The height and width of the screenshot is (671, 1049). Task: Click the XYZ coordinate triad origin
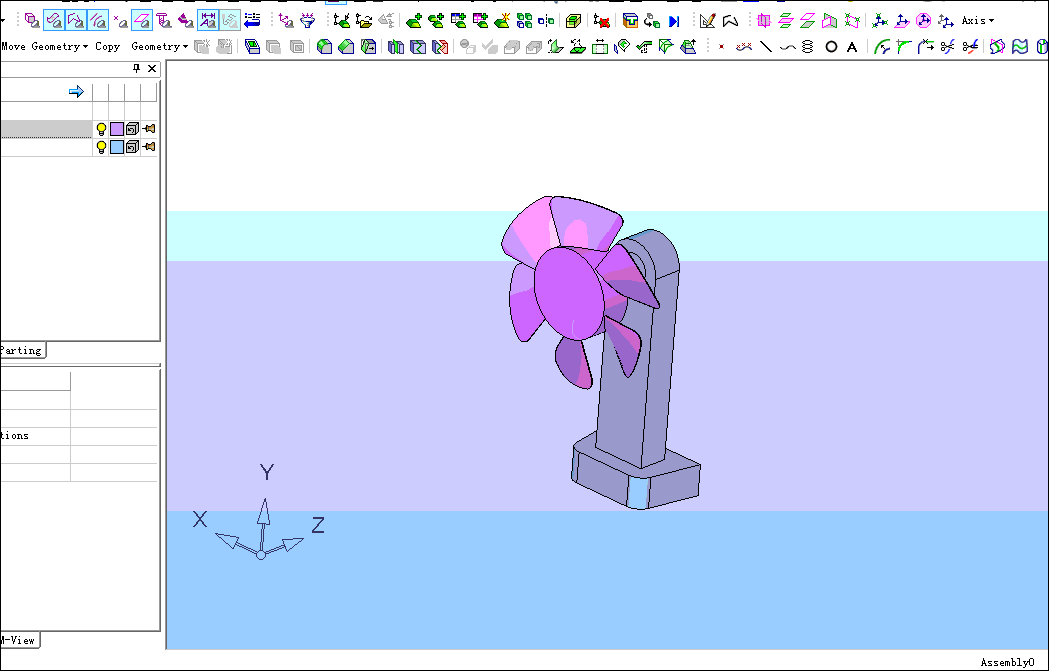(x=261, y=555)
